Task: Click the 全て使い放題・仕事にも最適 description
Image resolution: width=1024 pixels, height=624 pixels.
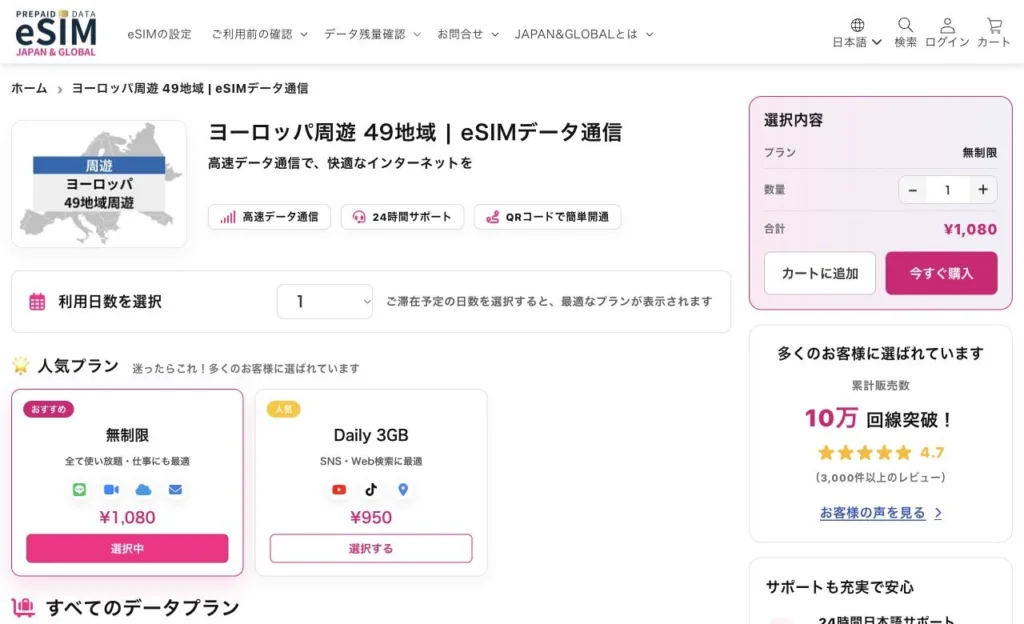Action: [x=127, y=461]
